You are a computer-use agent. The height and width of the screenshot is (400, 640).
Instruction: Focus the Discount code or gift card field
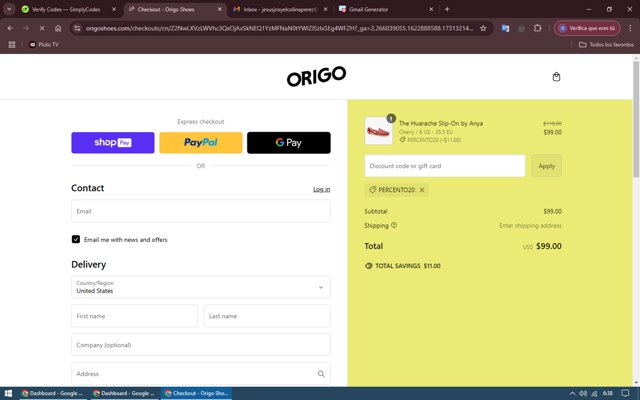[445, 166]
